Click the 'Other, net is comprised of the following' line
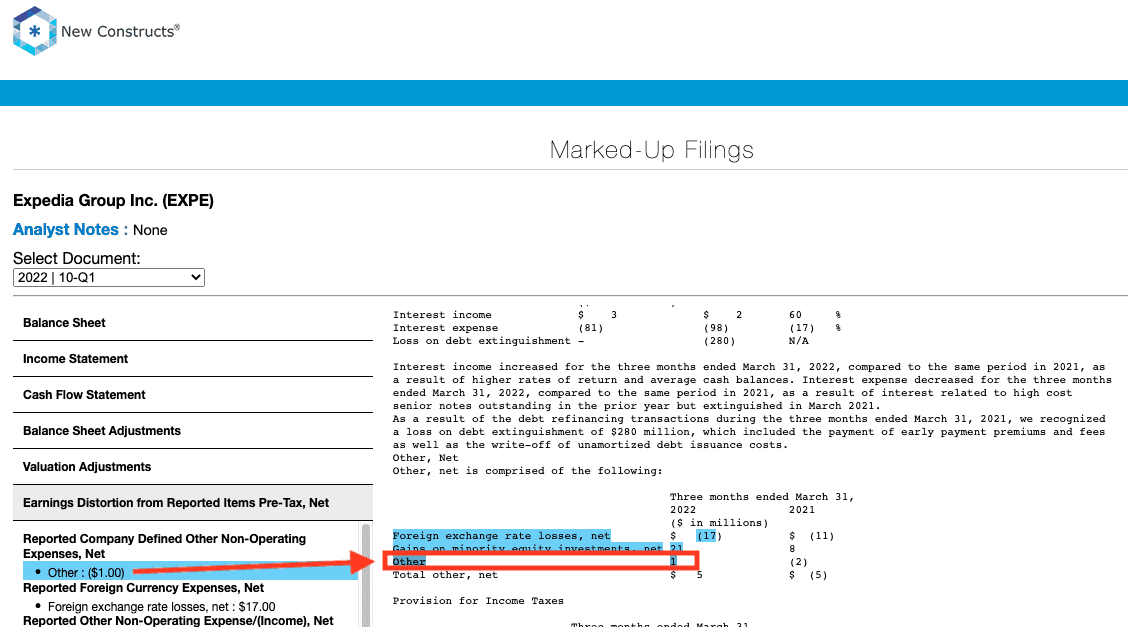 click(527, 471)
